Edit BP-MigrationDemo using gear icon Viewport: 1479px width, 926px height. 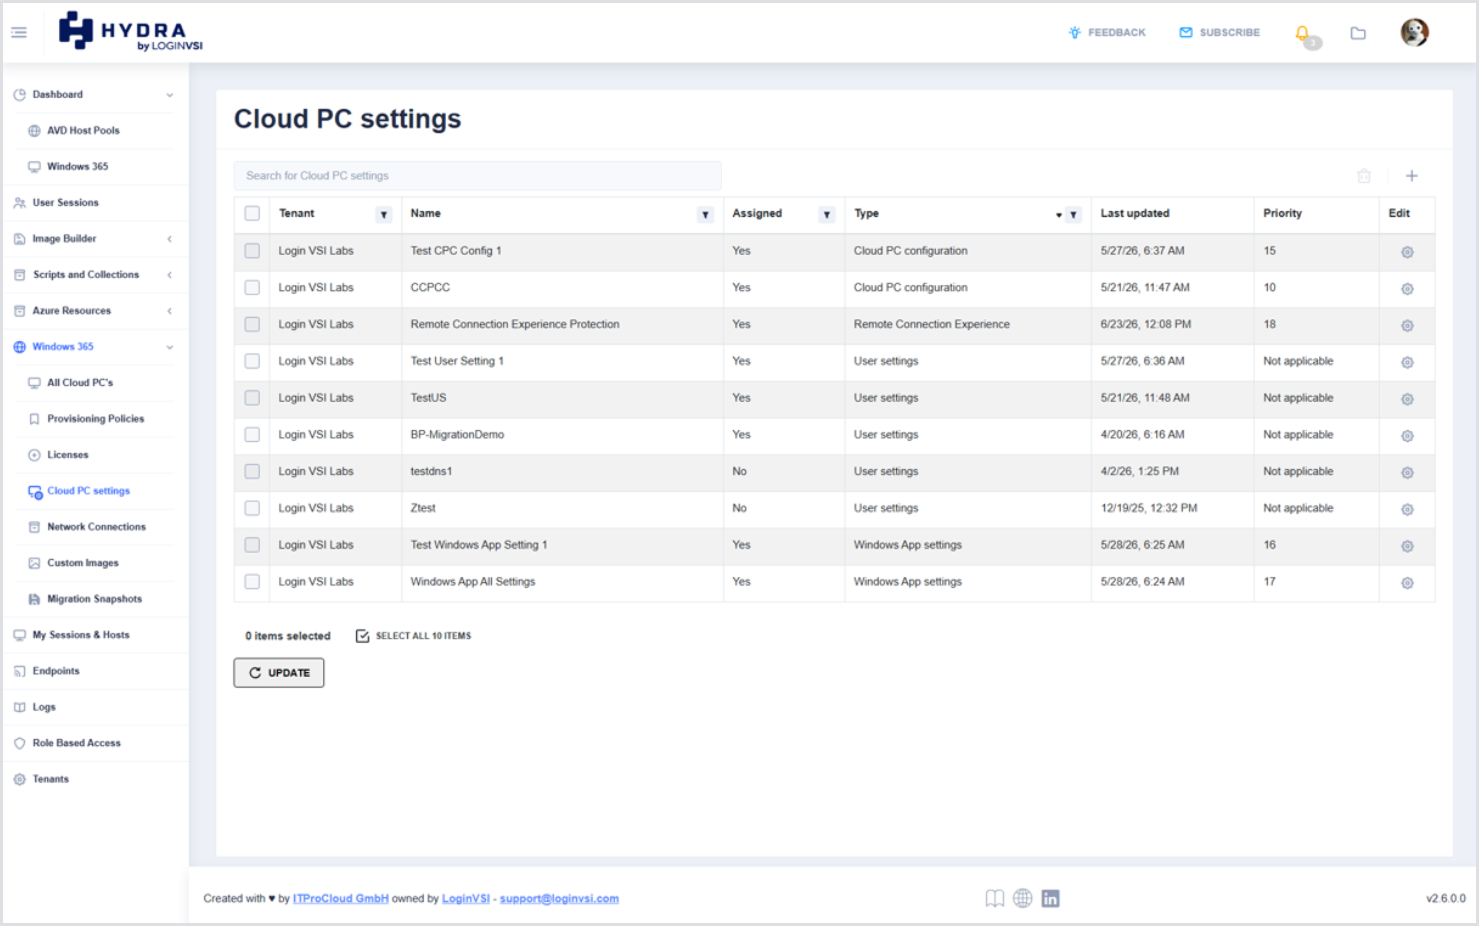click(1407, 436)
